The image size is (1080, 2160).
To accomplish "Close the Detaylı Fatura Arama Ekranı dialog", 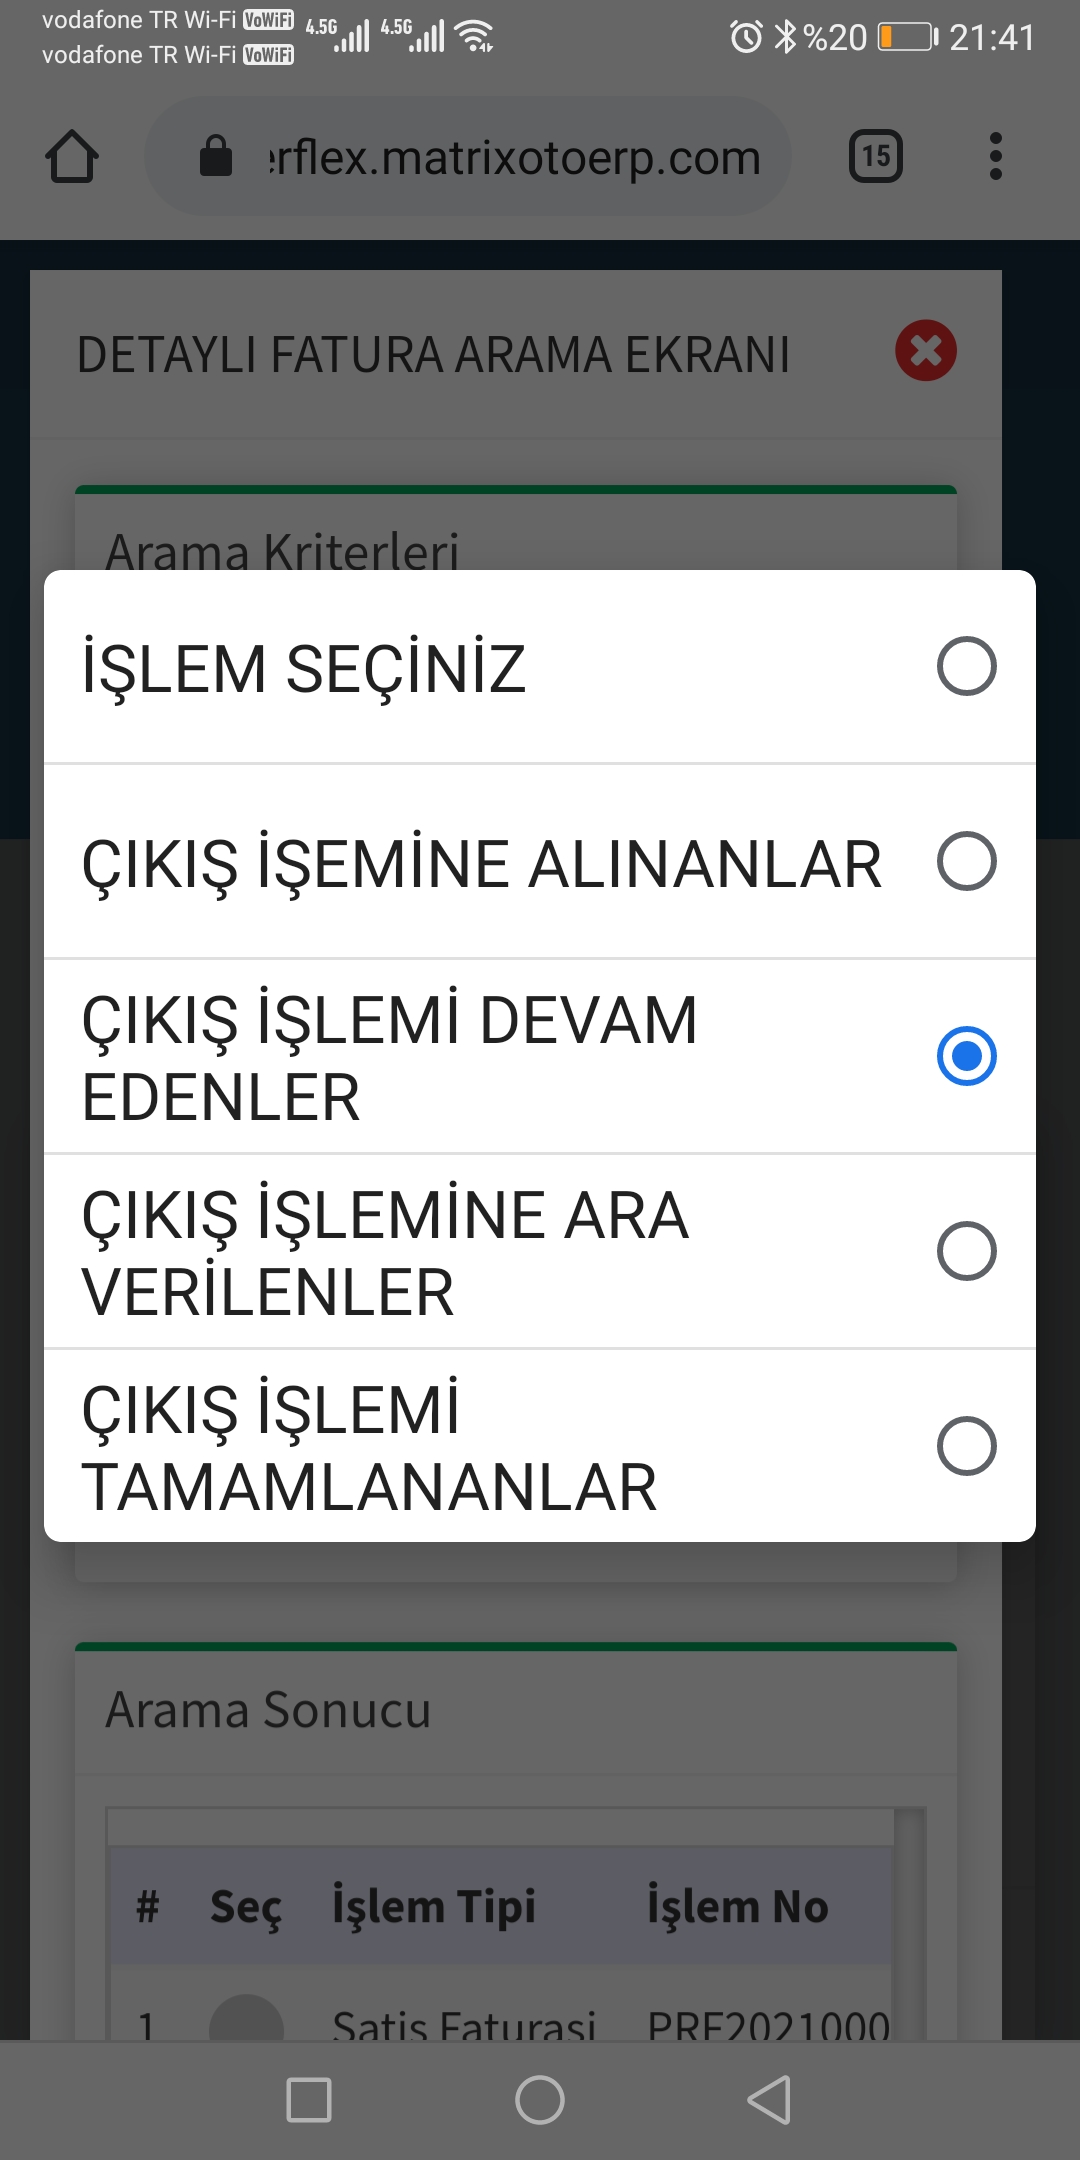I will [926, 351].
